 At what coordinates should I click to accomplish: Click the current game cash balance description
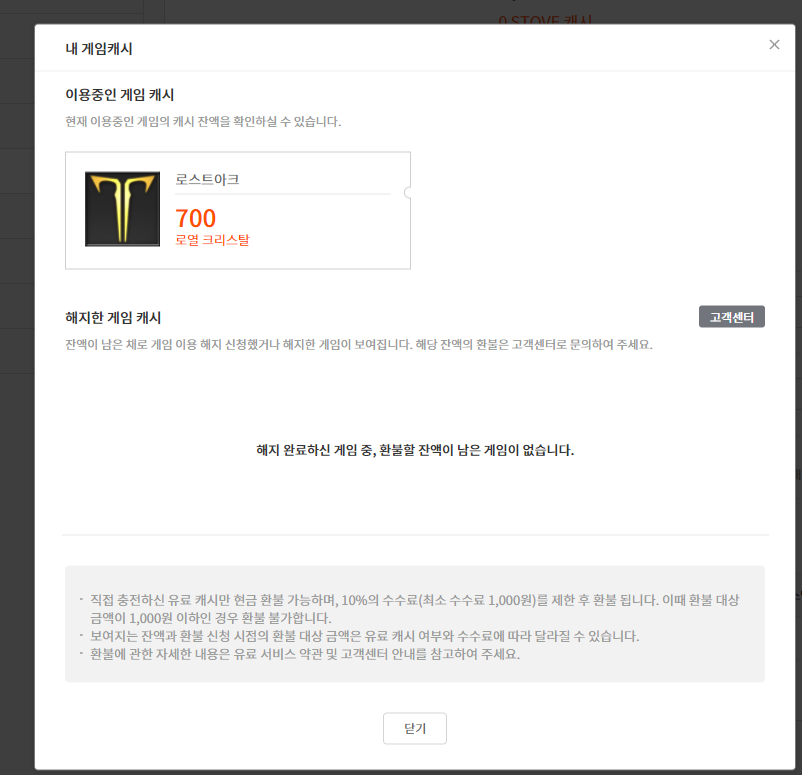(x=203, y=122)
